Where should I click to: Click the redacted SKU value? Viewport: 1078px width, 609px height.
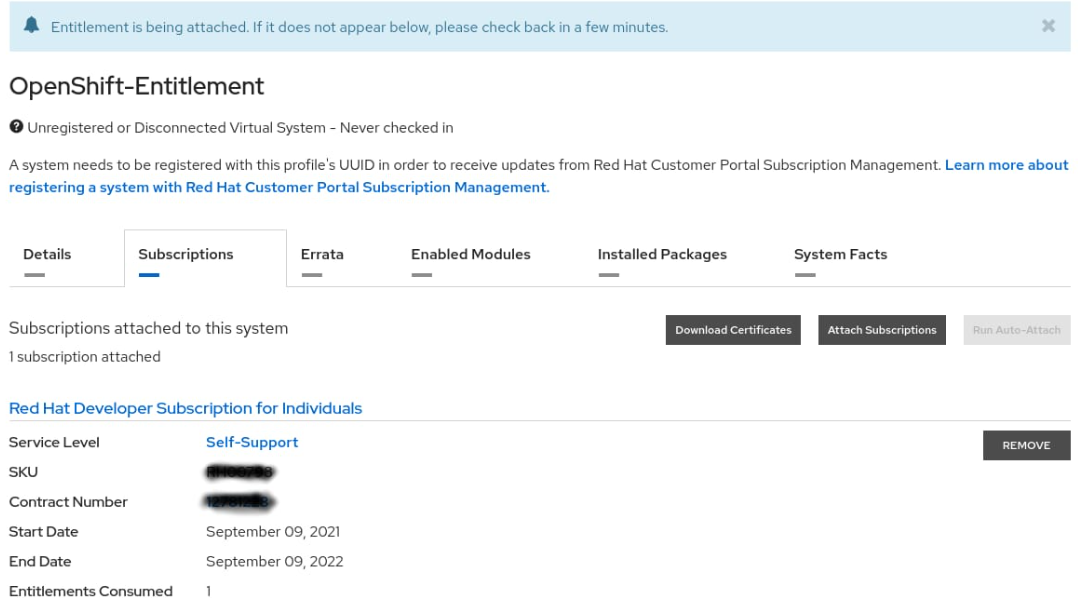coord(240,472)
